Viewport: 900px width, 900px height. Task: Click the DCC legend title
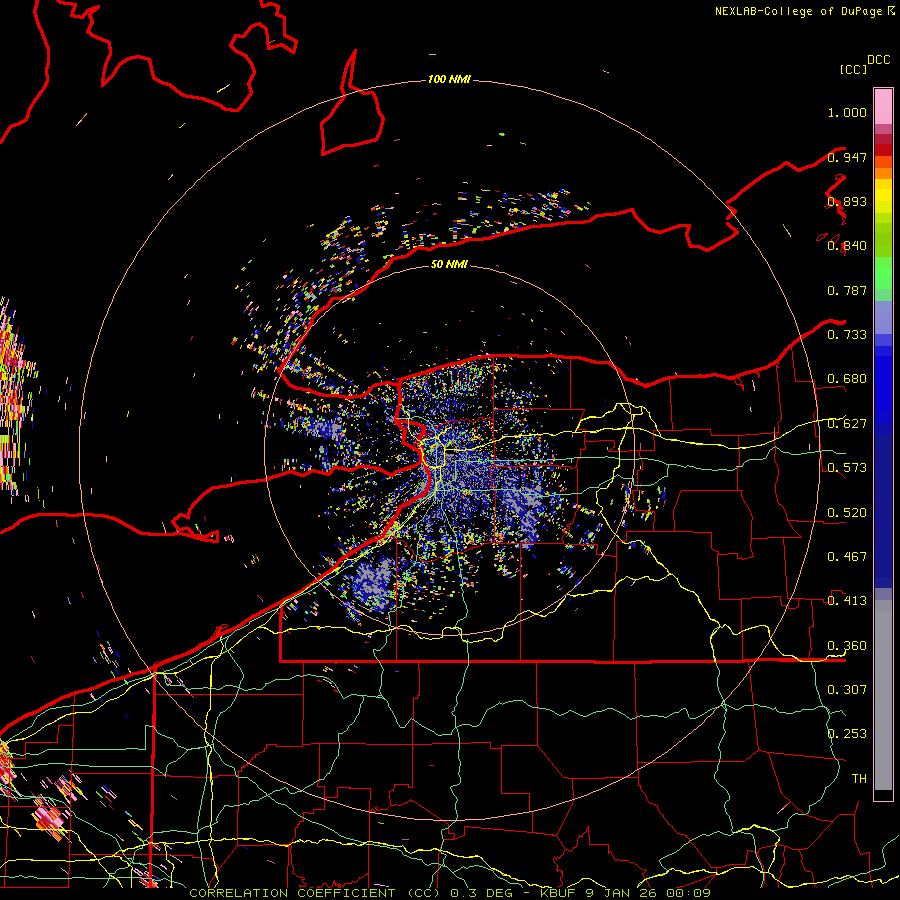point(878,60)
